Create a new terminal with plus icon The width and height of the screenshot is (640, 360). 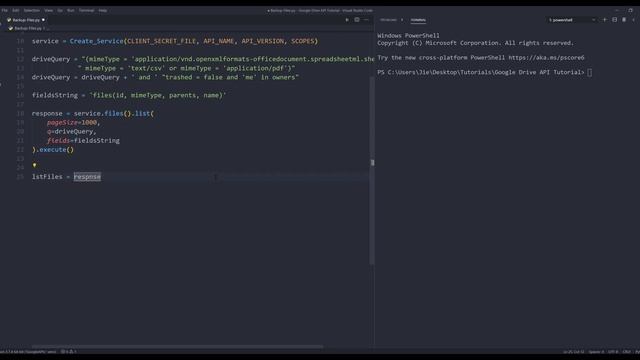[x=605, y=20]
